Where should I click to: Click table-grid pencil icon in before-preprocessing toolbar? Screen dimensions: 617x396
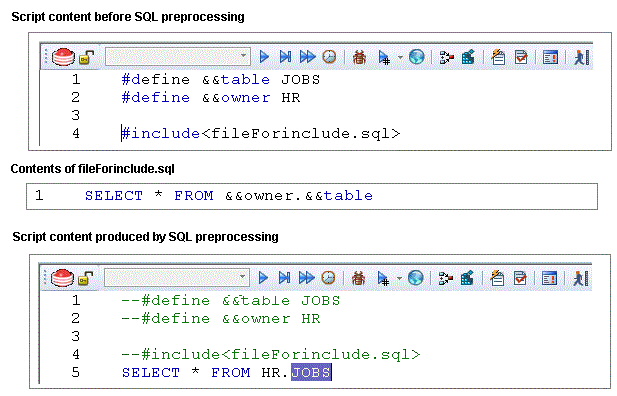[468, 57]
